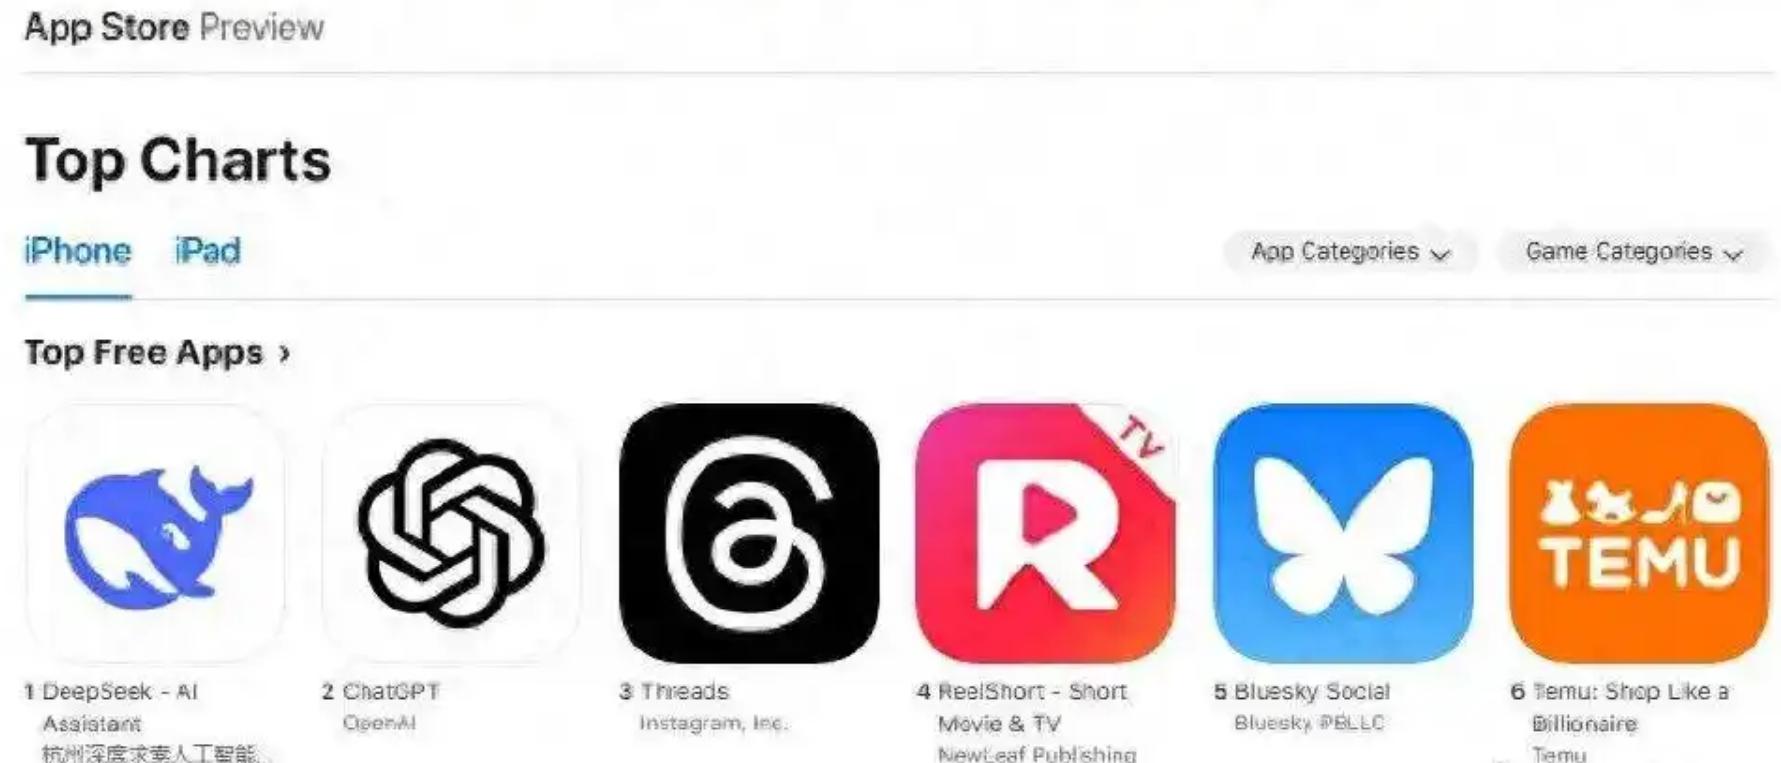Open the Bluesky Social title link
This screenshot has width=1781, height=763.
point(1312,691)
